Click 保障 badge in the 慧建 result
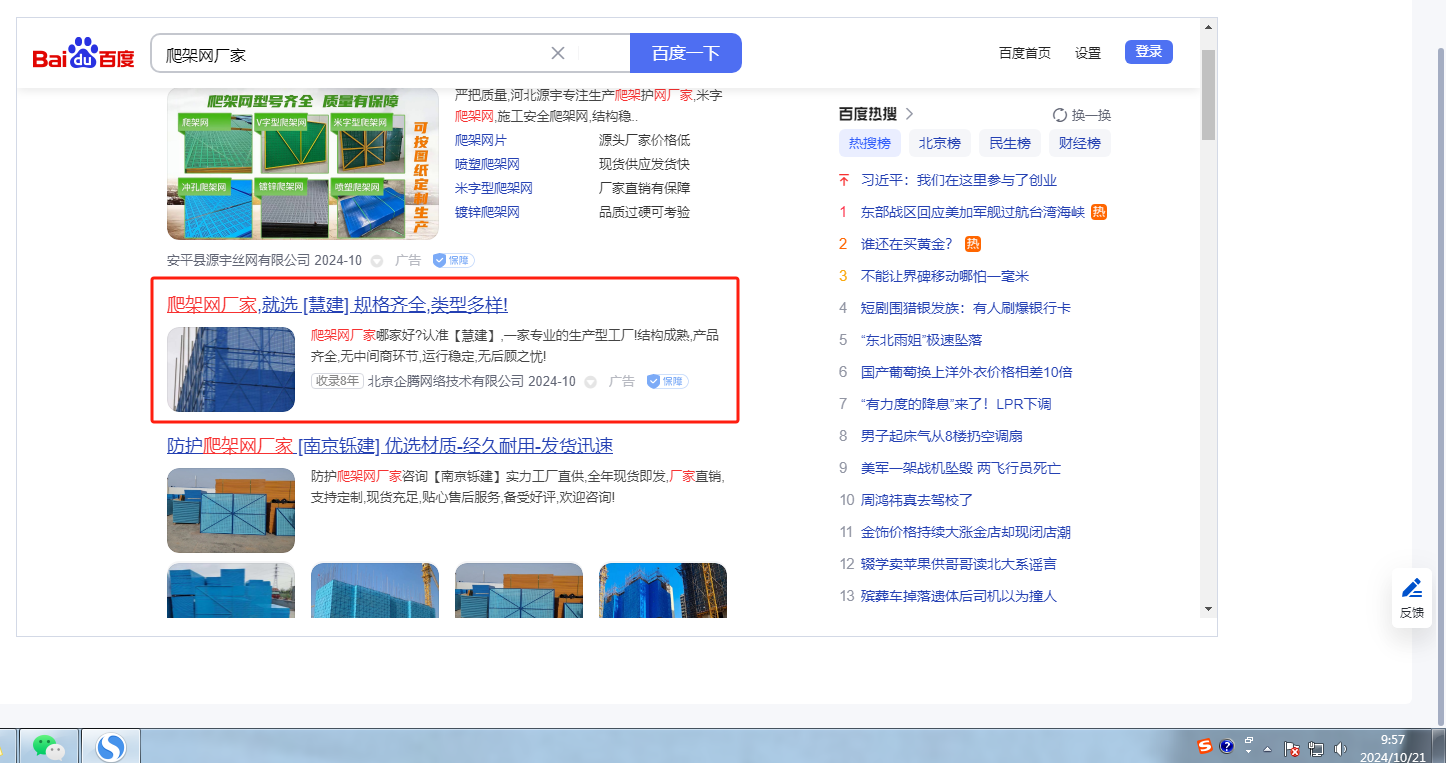Viewport: 1446px width, 763px height. pos(667,381)
